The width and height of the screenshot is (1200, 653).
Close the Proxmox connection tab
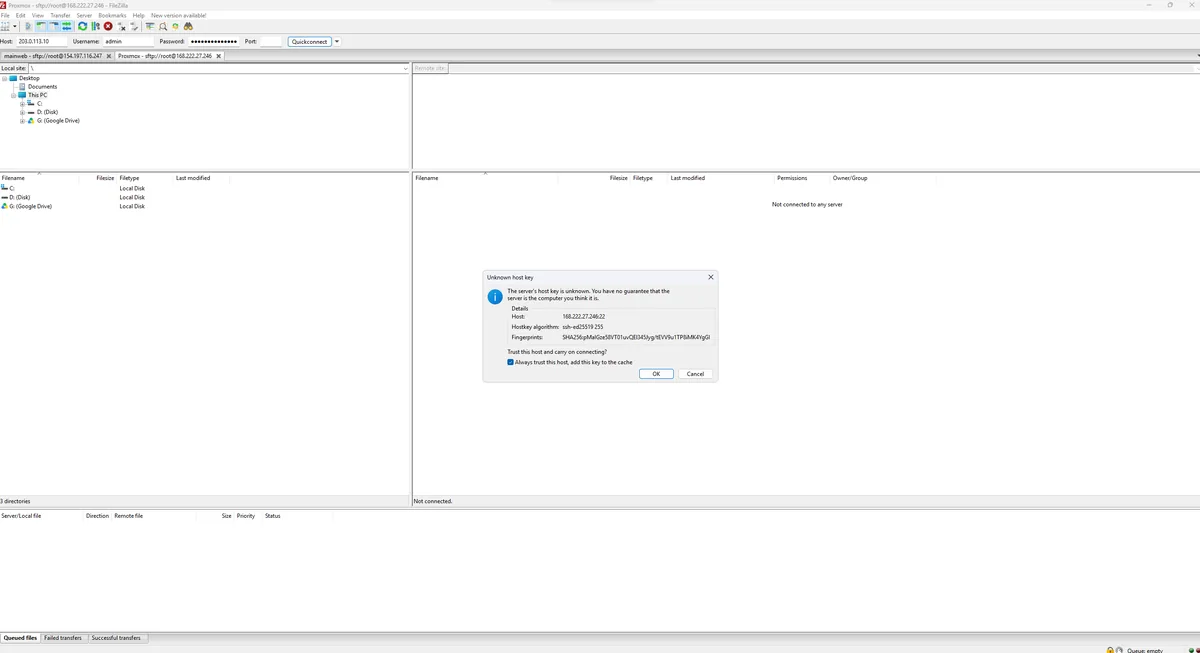219,56
